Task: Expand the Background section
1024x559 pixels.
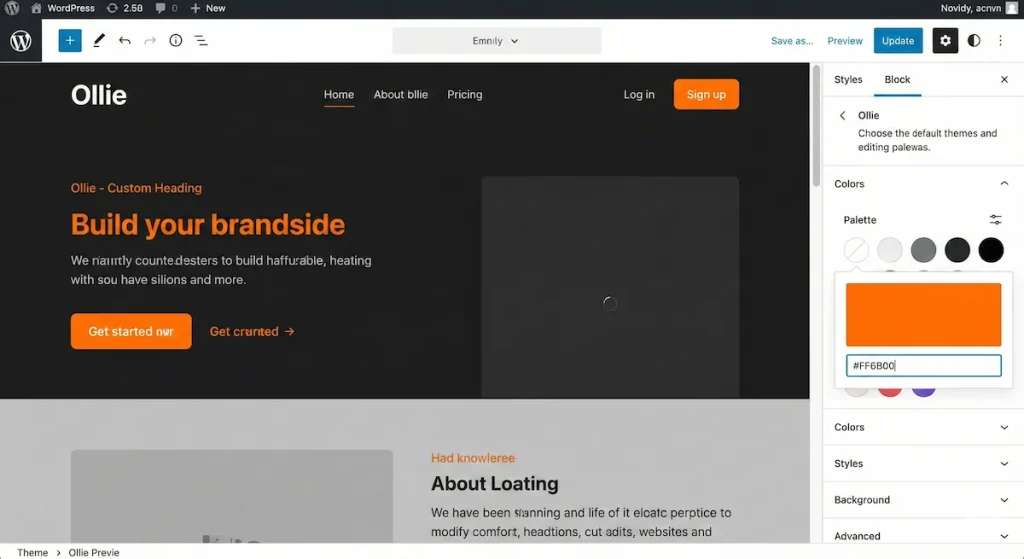Action: [1004, 500]
